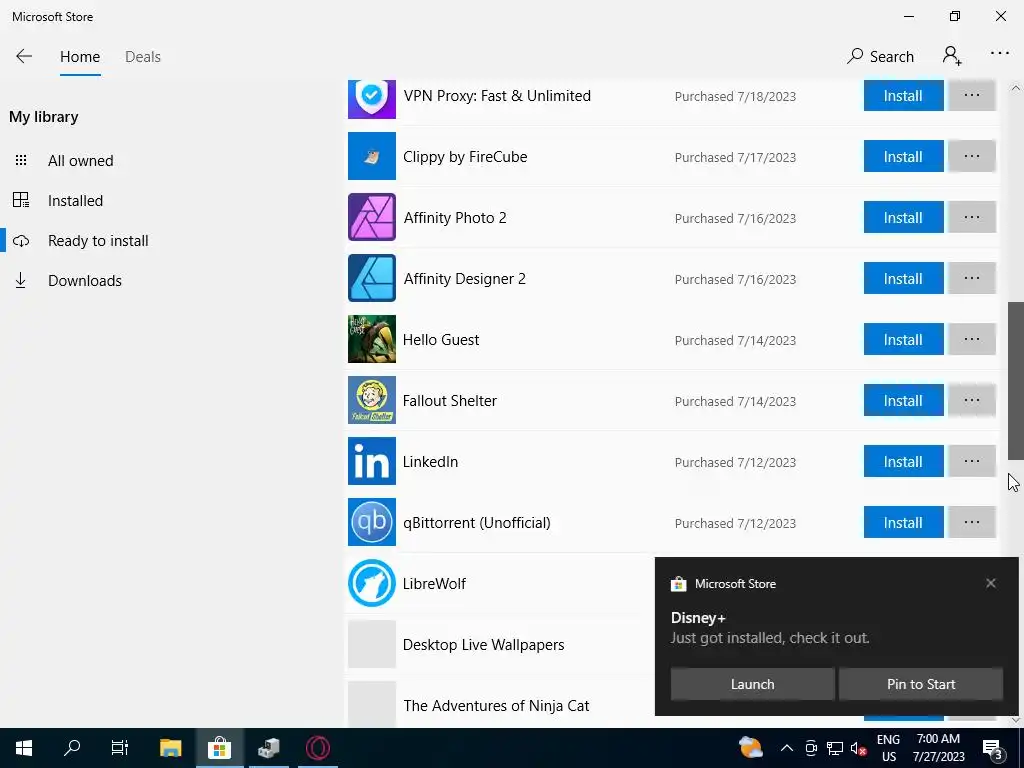Viewport: 1024px width, 768px height.
Task: Click the taskbar clock showing 7:00 AM
Action: 938,748
